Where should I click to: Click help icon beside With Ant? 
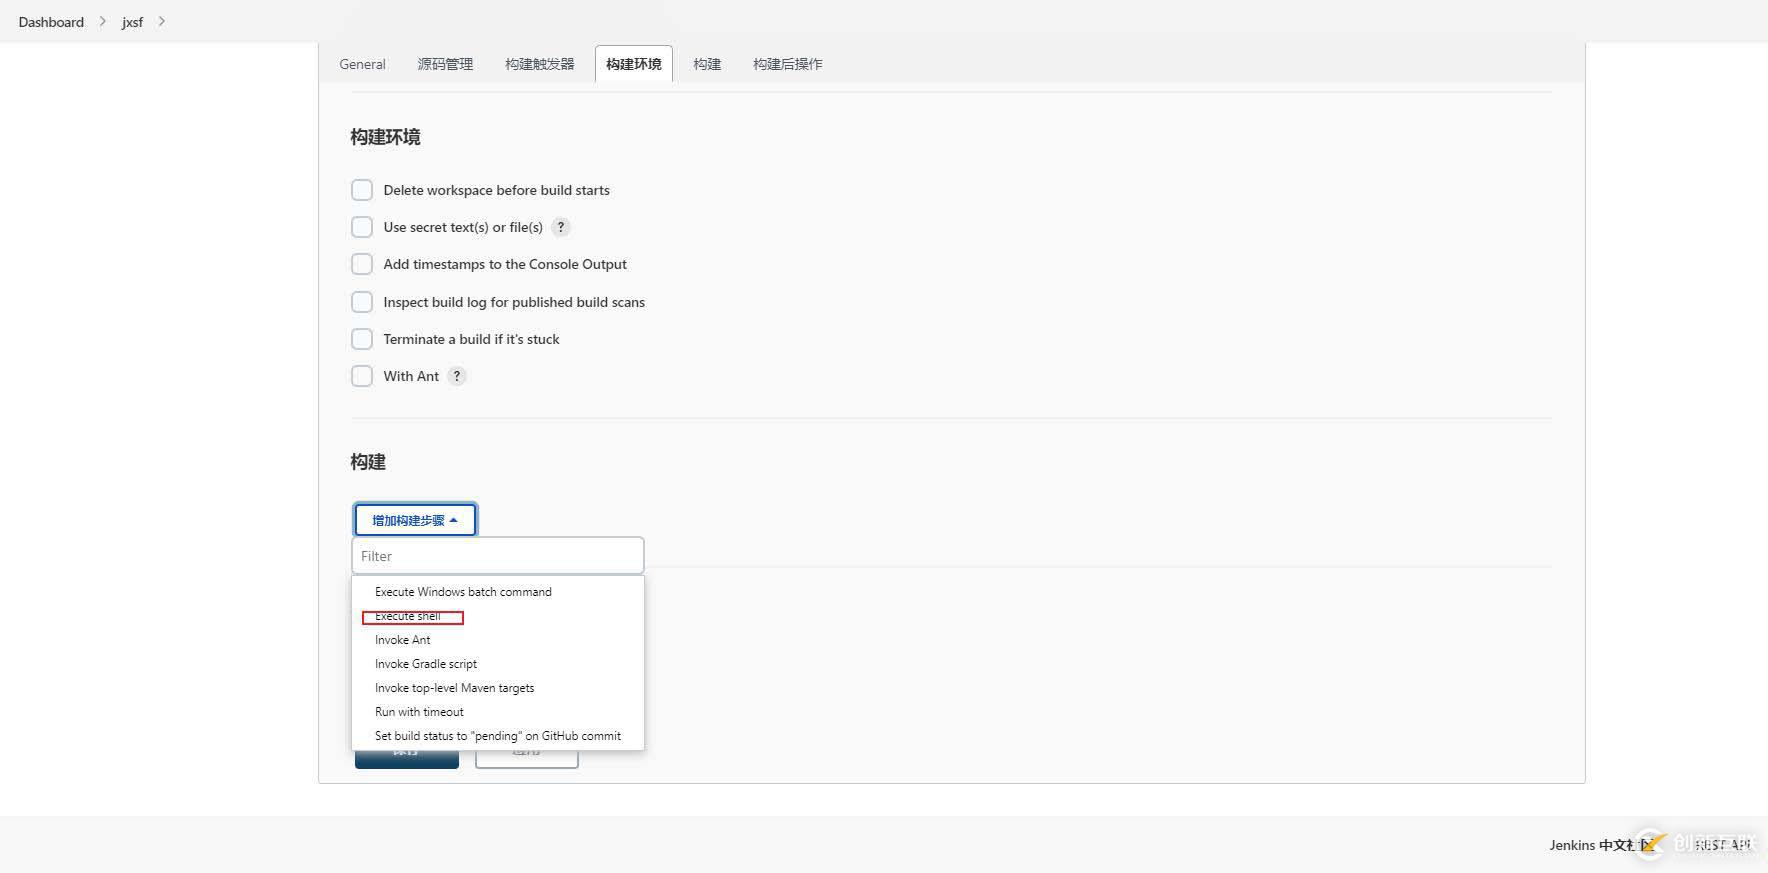(457, 376)
